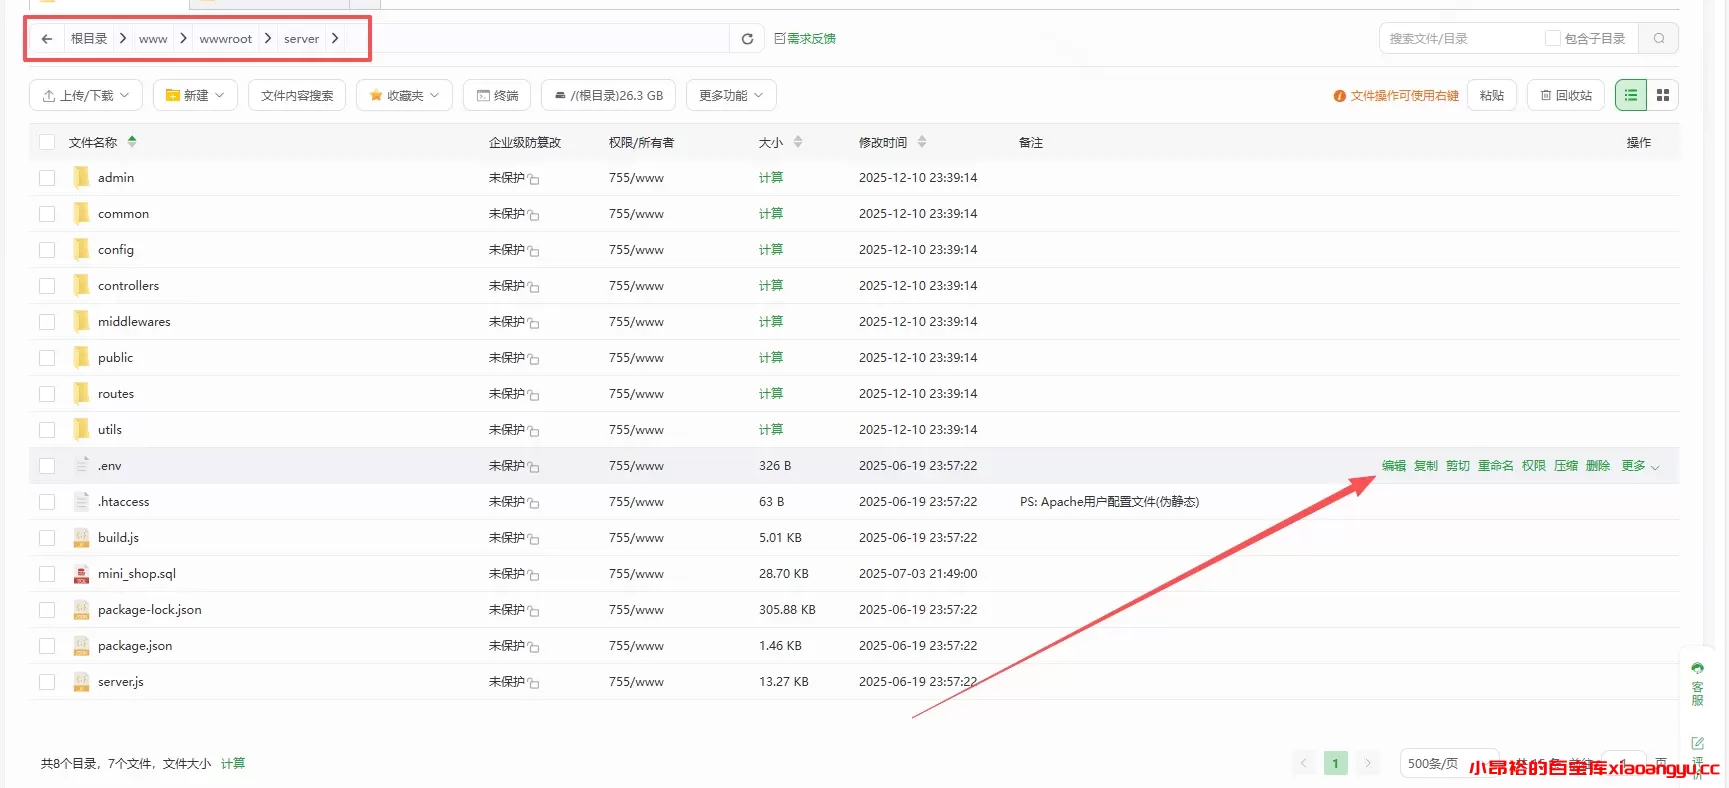Open the 500条/页 page size dropdown

click(x=1449, y=763)
